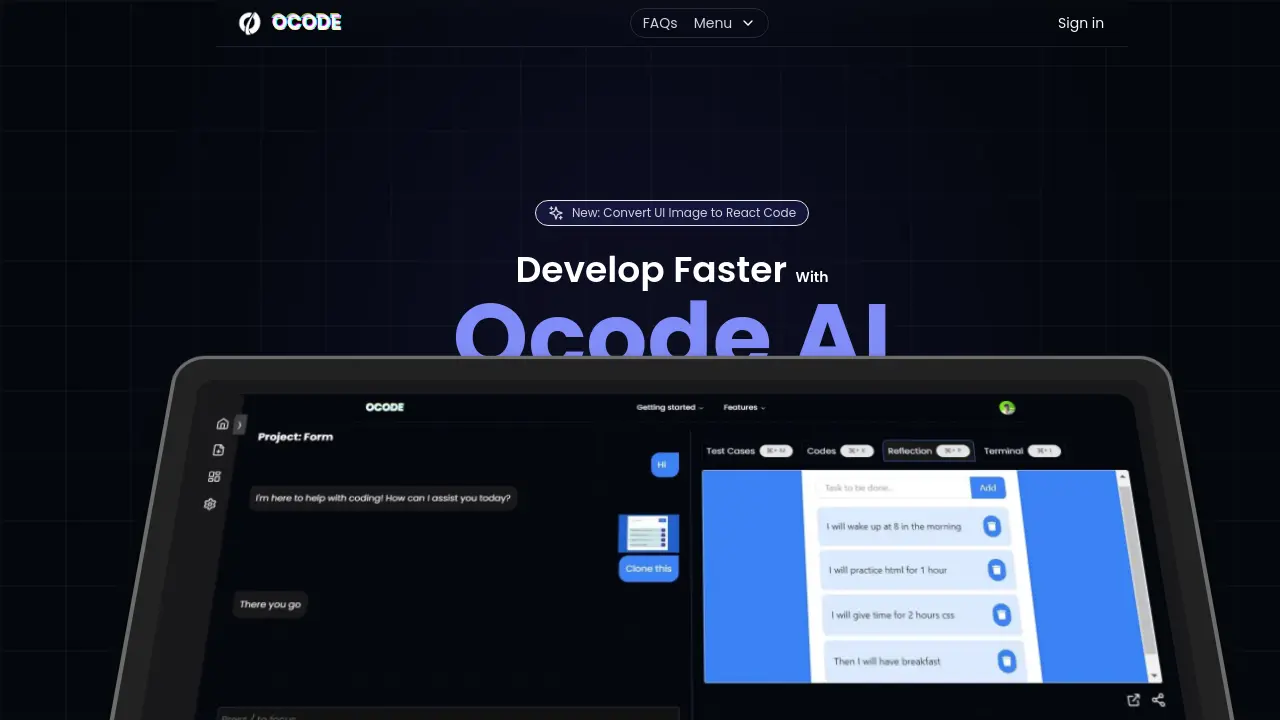
Task: Click the I'm here to help with coding message
Action: (383, 497)
